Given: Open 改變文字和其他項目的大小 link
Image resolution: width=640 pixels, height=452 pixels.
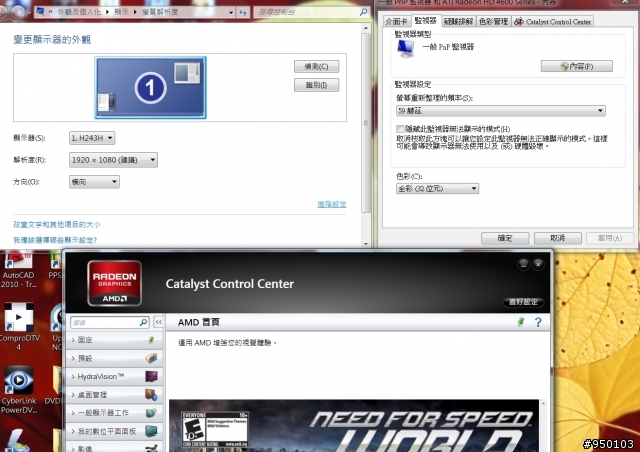Looking at the screenshot, I should pyautogui.click(x=56, y=225).
